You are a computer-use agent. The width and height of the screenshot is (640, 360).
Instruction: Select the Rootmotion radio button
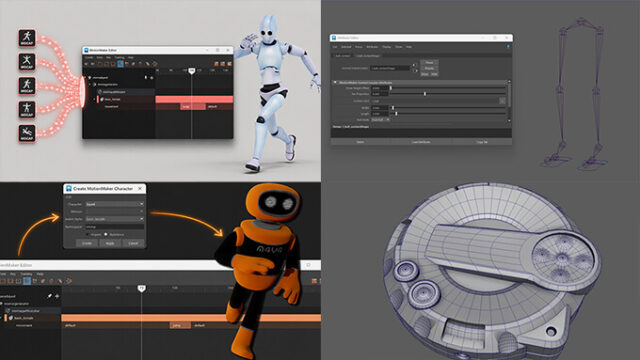click(x=106, y=234)
